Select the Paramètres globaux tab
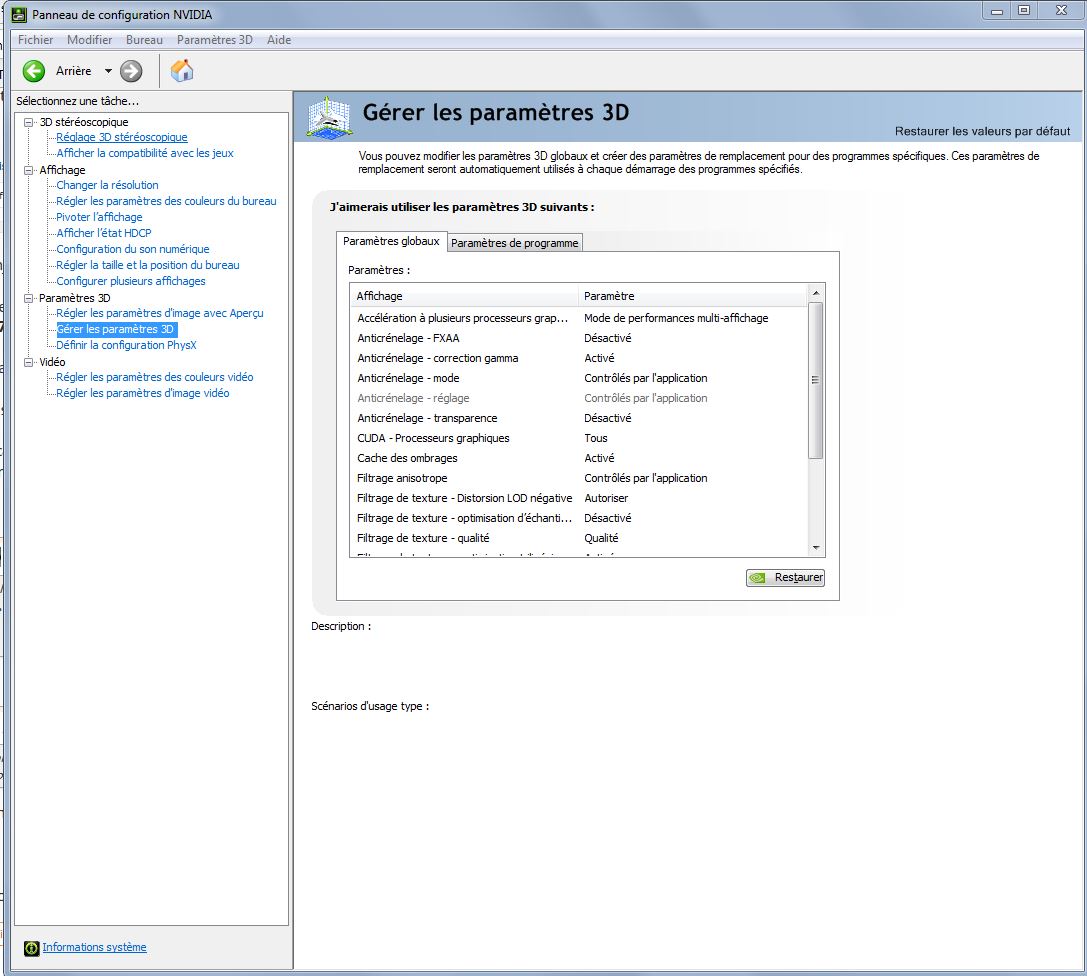The height and width of the screenshot is (976, 1087). pyautogui.click(x=391, y=241)
